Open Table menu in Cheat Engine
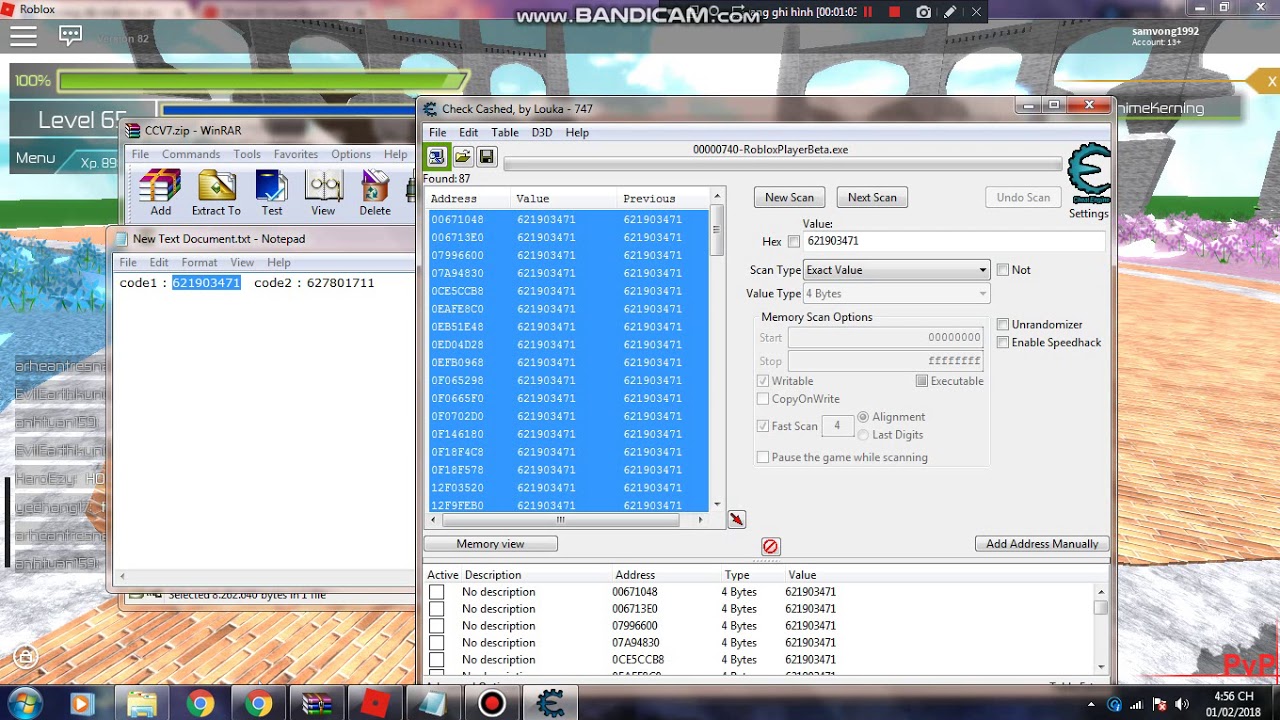 pyautogui.click(x=505, y=132)
